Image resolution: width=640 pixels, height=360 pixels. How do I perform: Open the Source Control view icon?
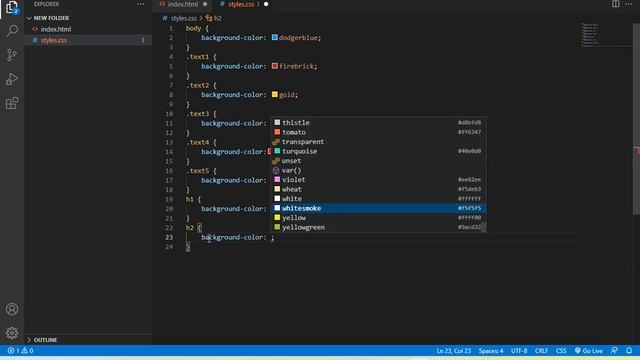[12, 55]
